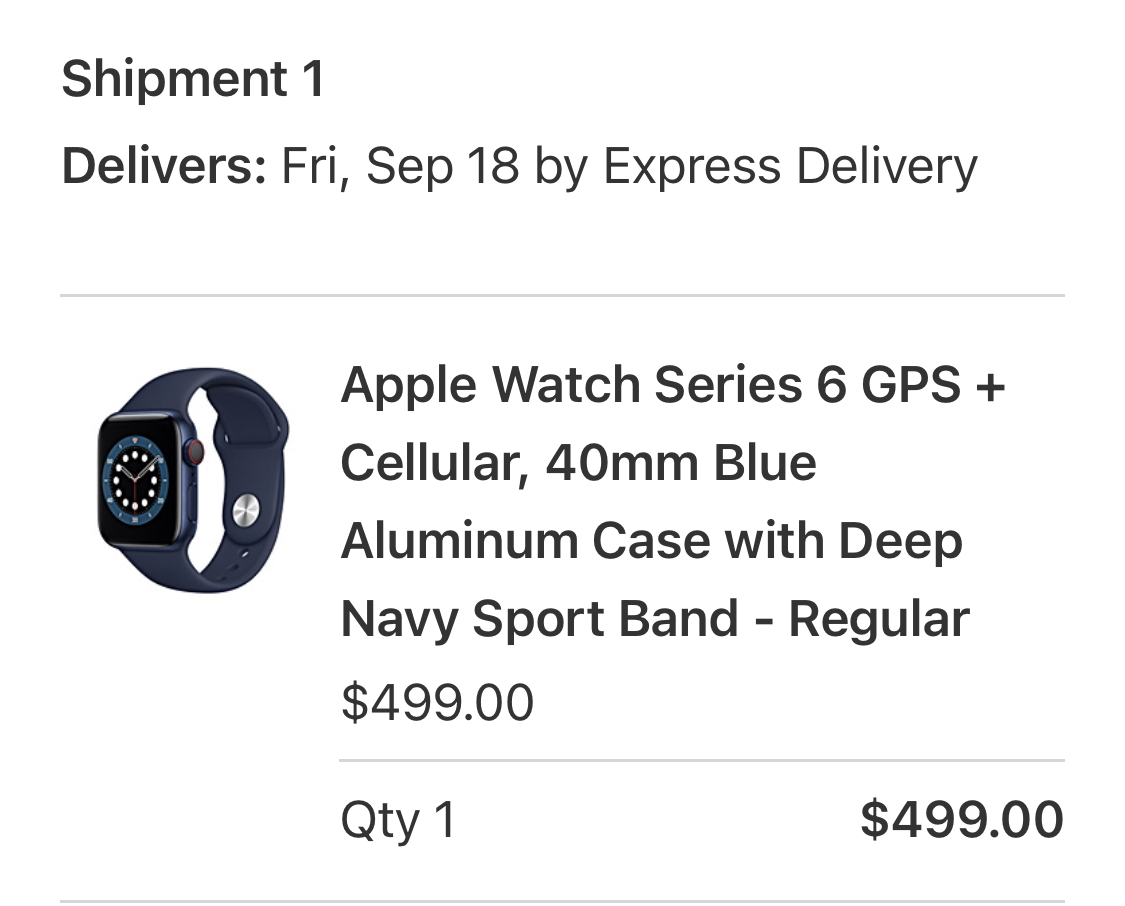Click the bold Delivers label
This screenshot has width=1125, height=906.
pyautogui.click(x=164, y=166)
